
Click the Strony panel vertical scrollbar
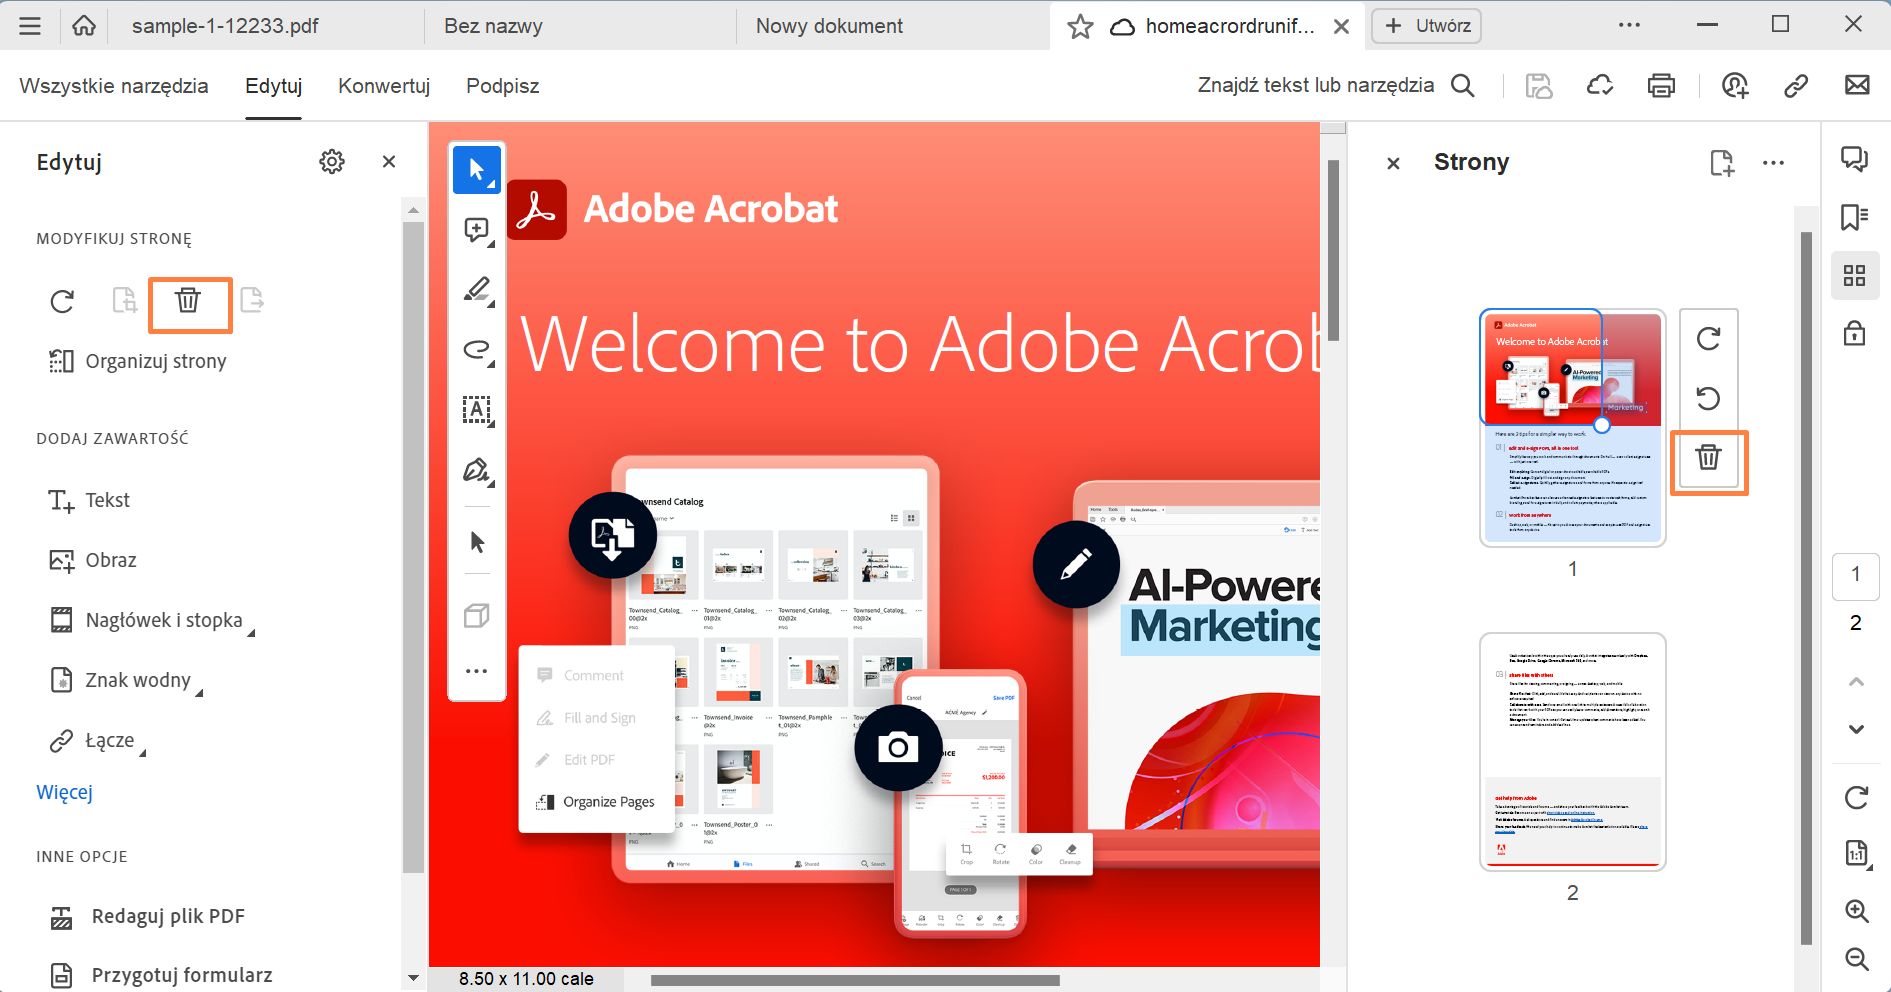pyautogui.click(x=1806, y=588)
